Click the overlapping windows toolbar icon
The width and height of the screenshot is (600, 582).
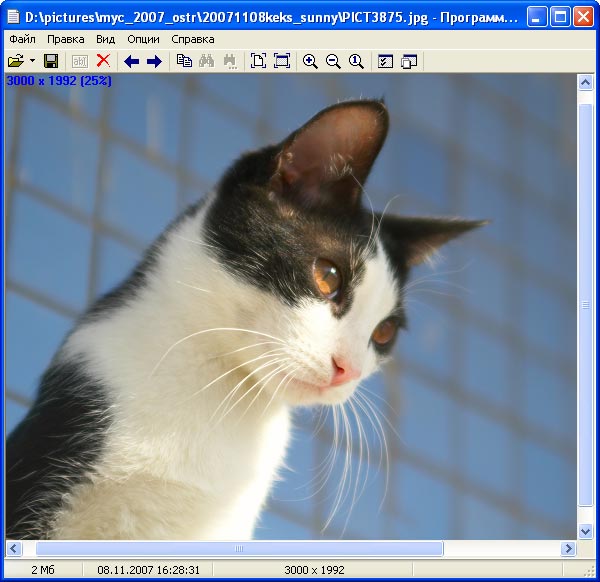tap(409, 62)
